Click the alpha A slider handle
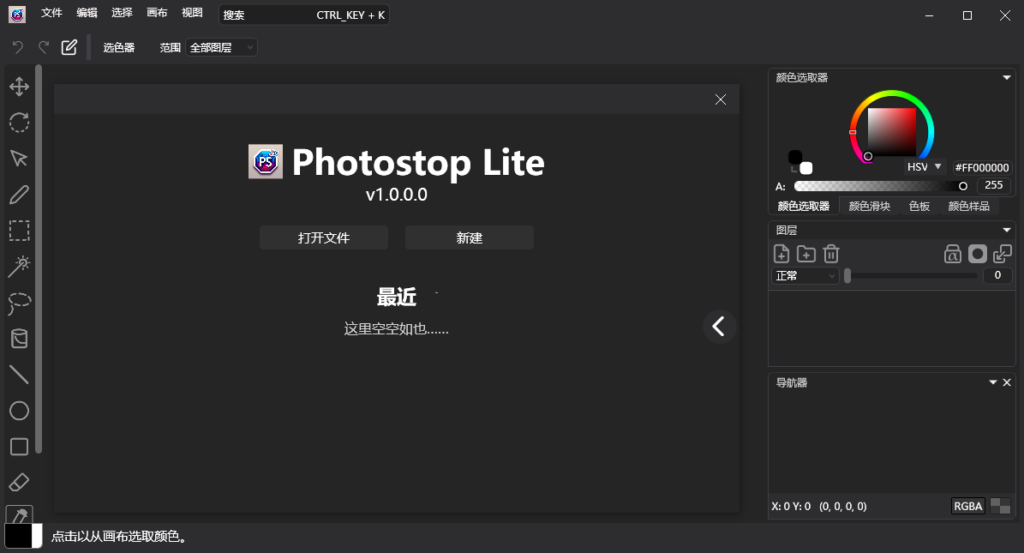Viewport: 1024px width, 553px height. pos(963,186)
